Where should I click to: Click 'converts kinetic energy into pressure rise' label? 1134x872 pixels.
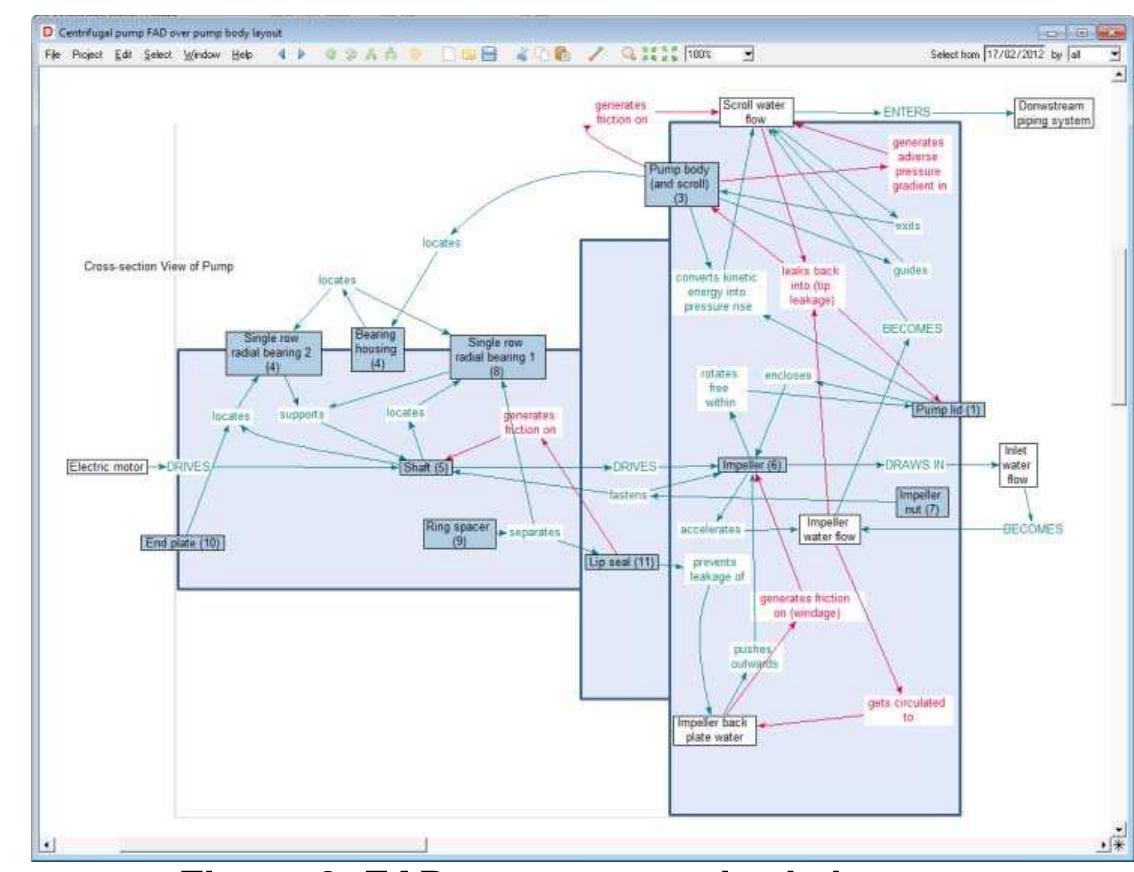716,292
